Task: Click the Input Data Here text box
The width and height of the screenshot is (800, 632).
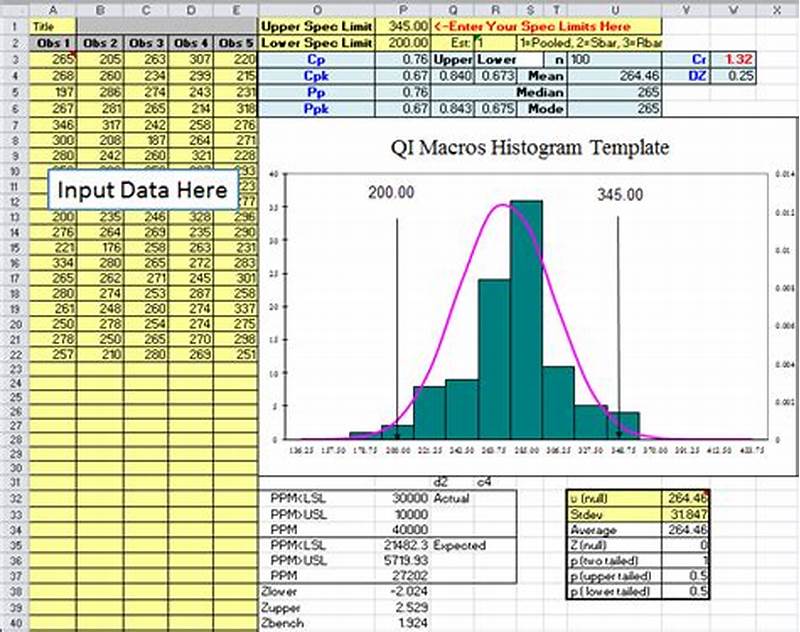Action: point(143,188)
